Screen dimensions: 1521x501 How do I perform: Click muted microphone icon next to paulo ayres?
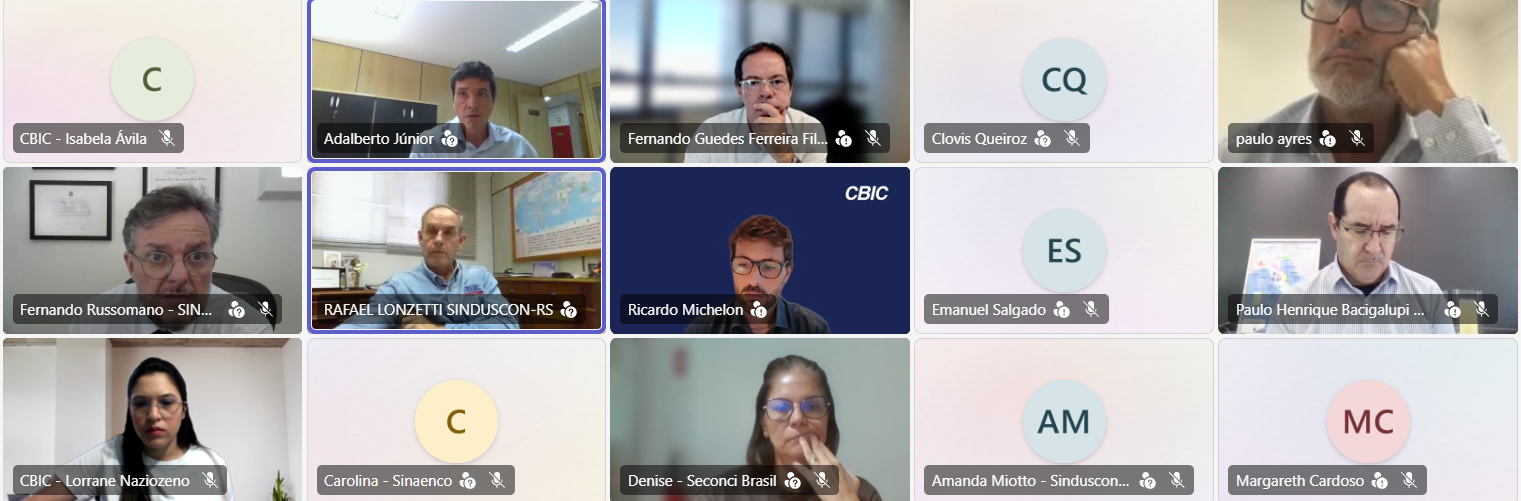(1356, 139)
